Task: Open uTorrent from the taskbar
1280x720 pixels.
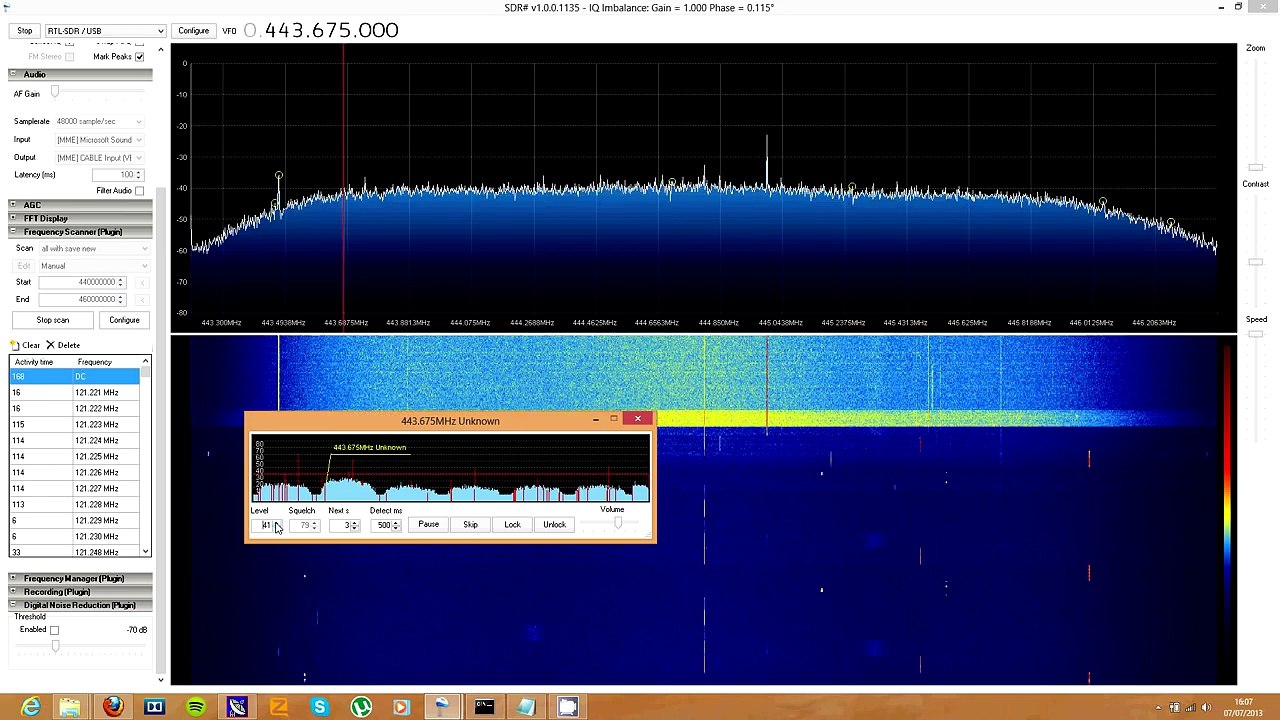Action: pos(361,707)
